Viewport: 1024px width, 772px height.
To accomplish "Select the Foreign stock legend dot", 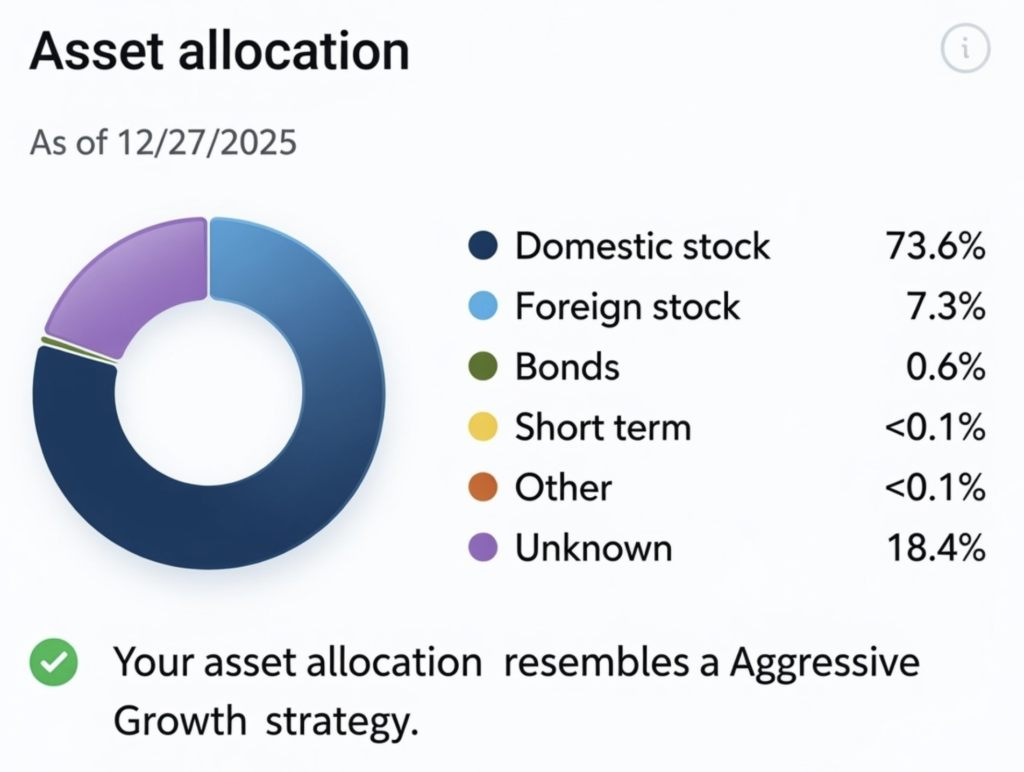I will [483, 307].
